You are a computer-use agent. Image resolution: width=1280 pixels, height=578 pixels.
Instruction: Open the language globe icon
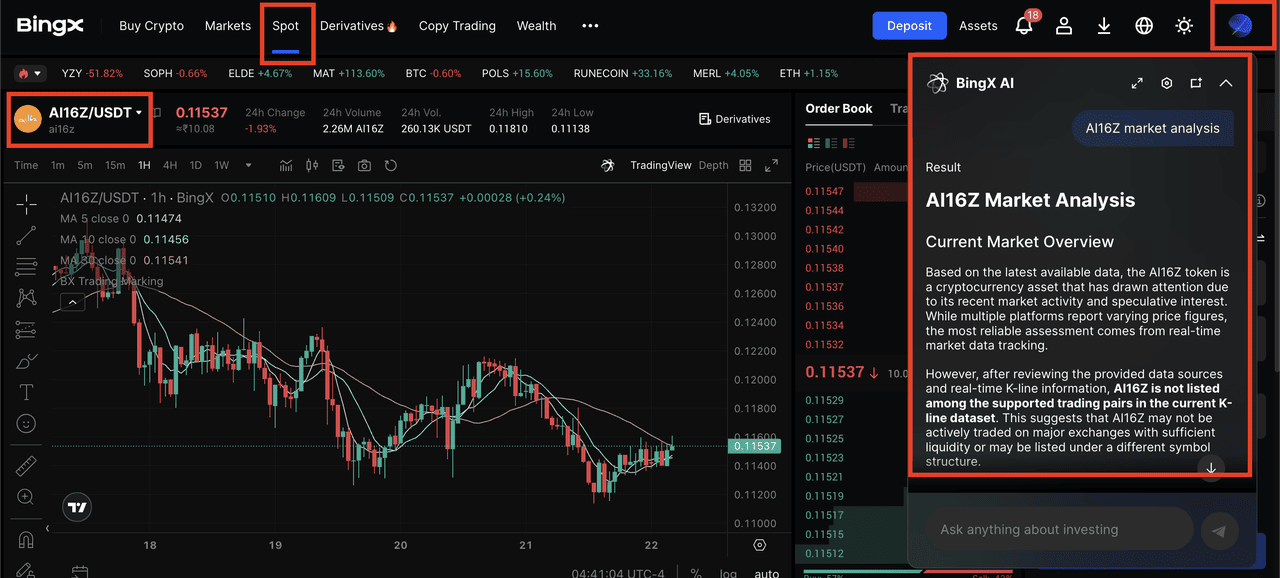(1144, 26)
